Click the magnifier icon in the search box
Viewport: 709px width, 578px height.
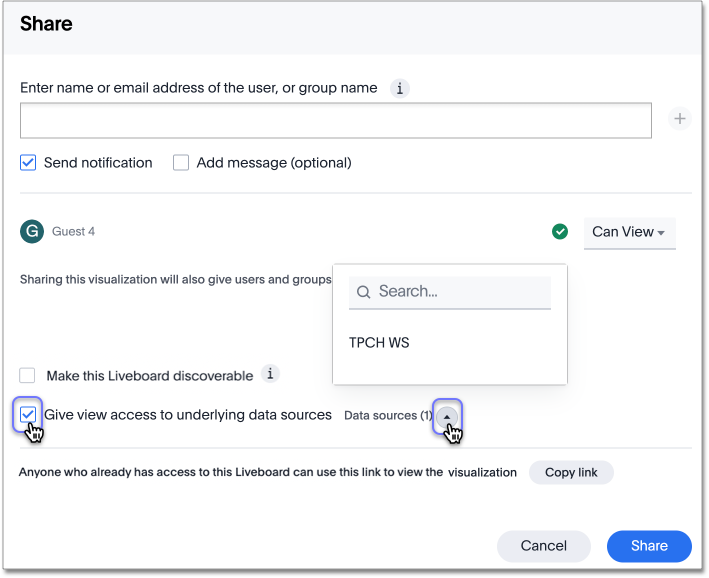click(x=364, y=292)
